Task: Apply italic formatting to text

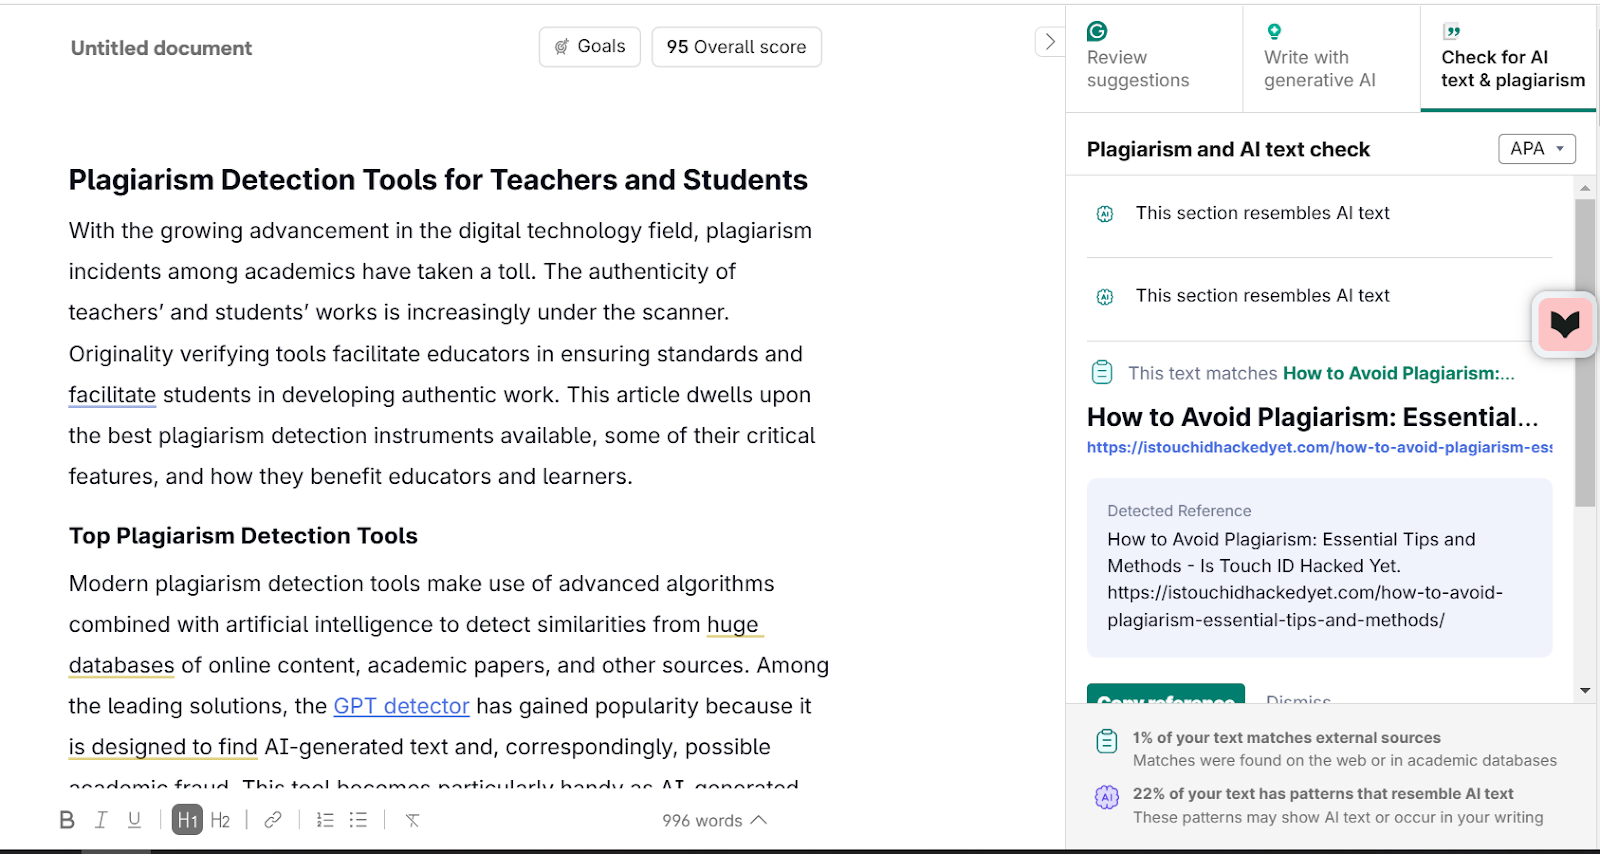Action: 100,820
